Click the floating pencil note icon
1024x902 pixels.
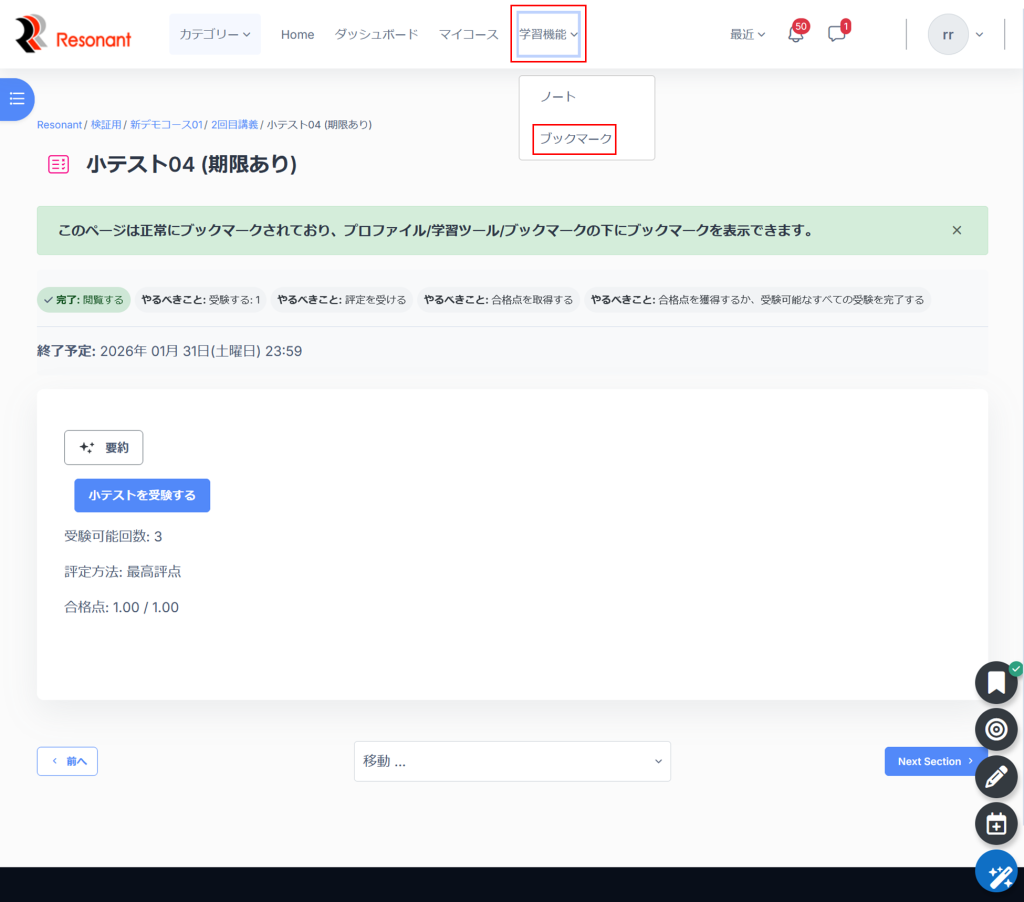point(995,776)
